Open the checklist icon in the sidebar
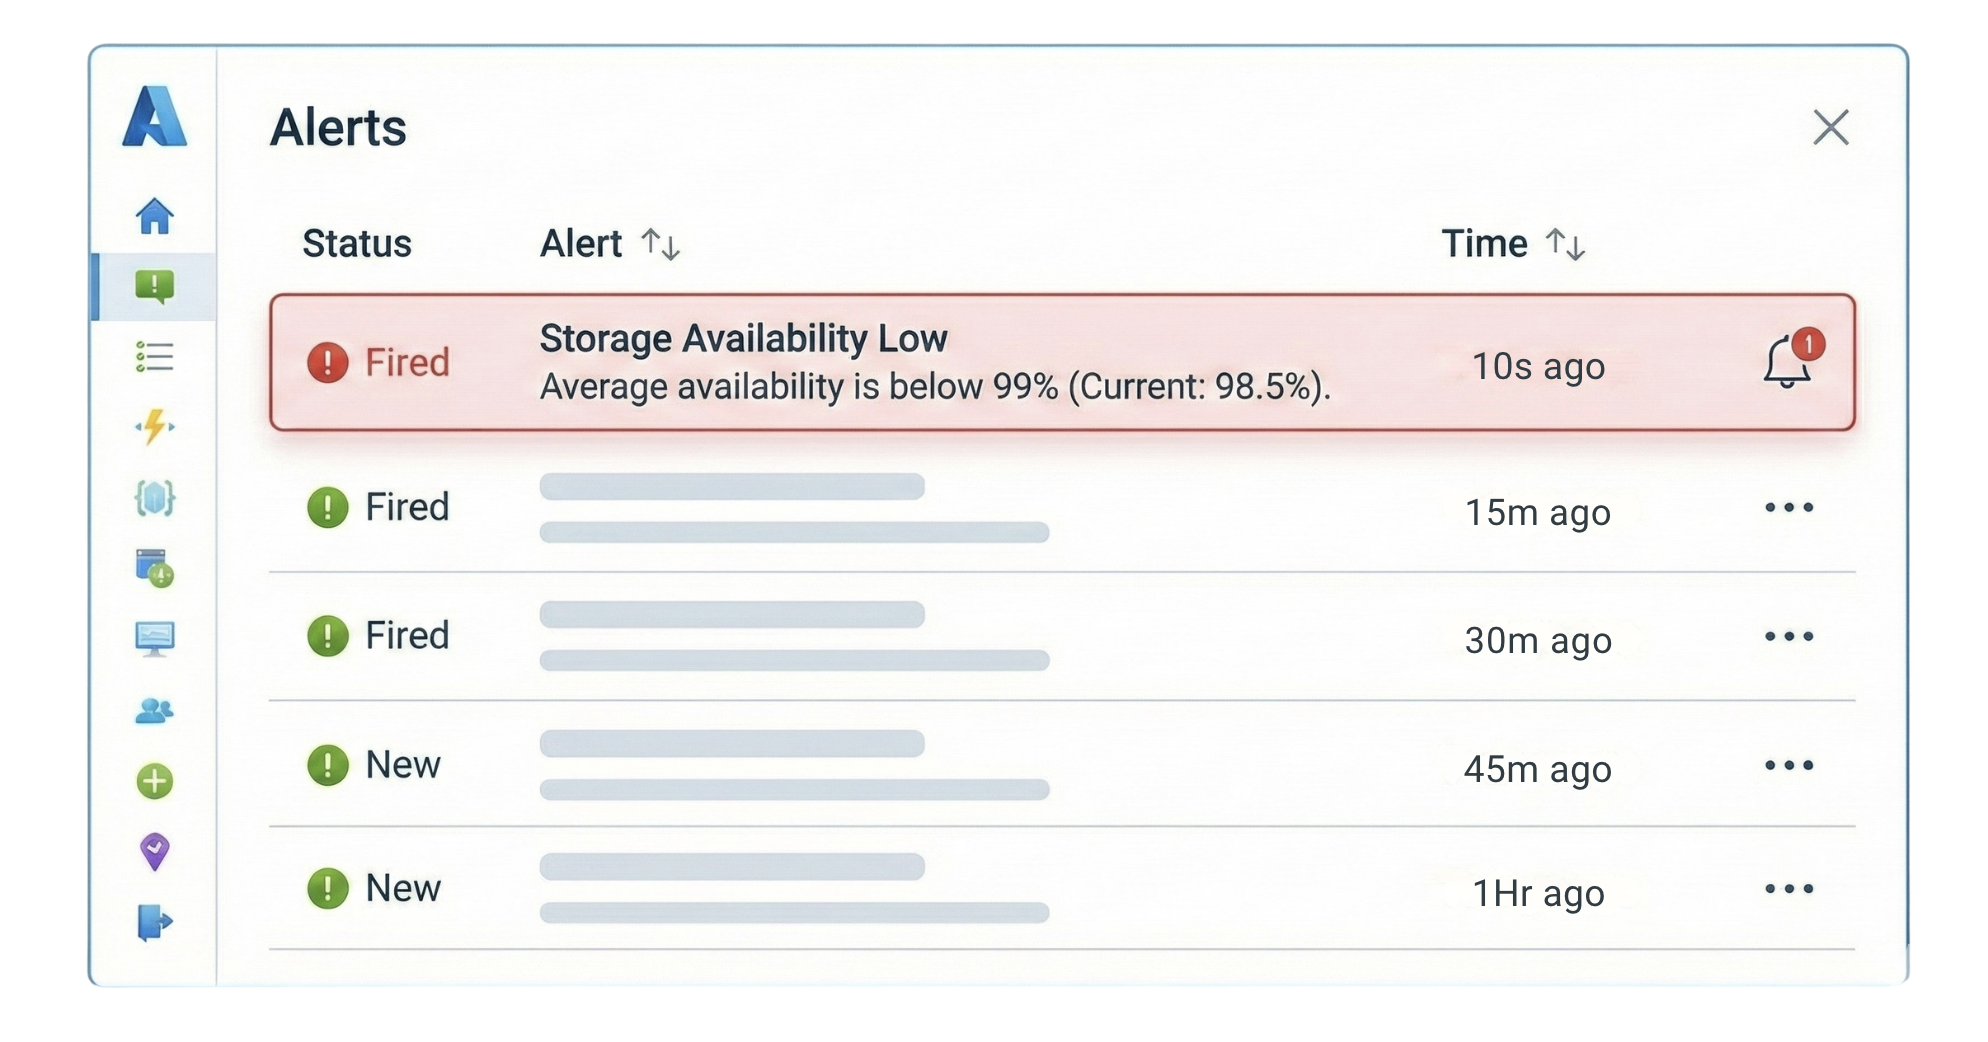Image resolution: width=1988 pixels, height=1042 pixels. point(155,357)
